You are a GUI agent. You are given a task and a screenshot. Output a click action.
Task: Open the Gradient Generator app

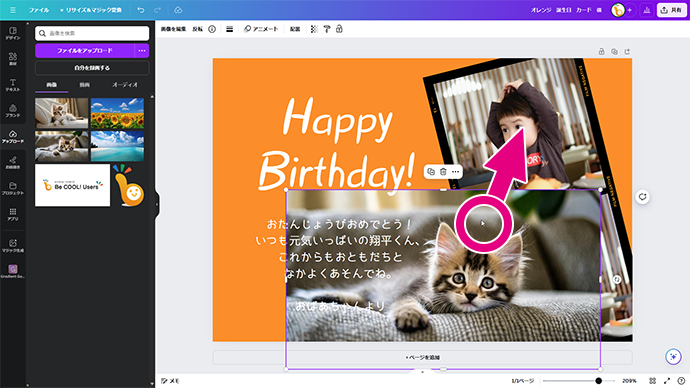(x=13, y=271)
